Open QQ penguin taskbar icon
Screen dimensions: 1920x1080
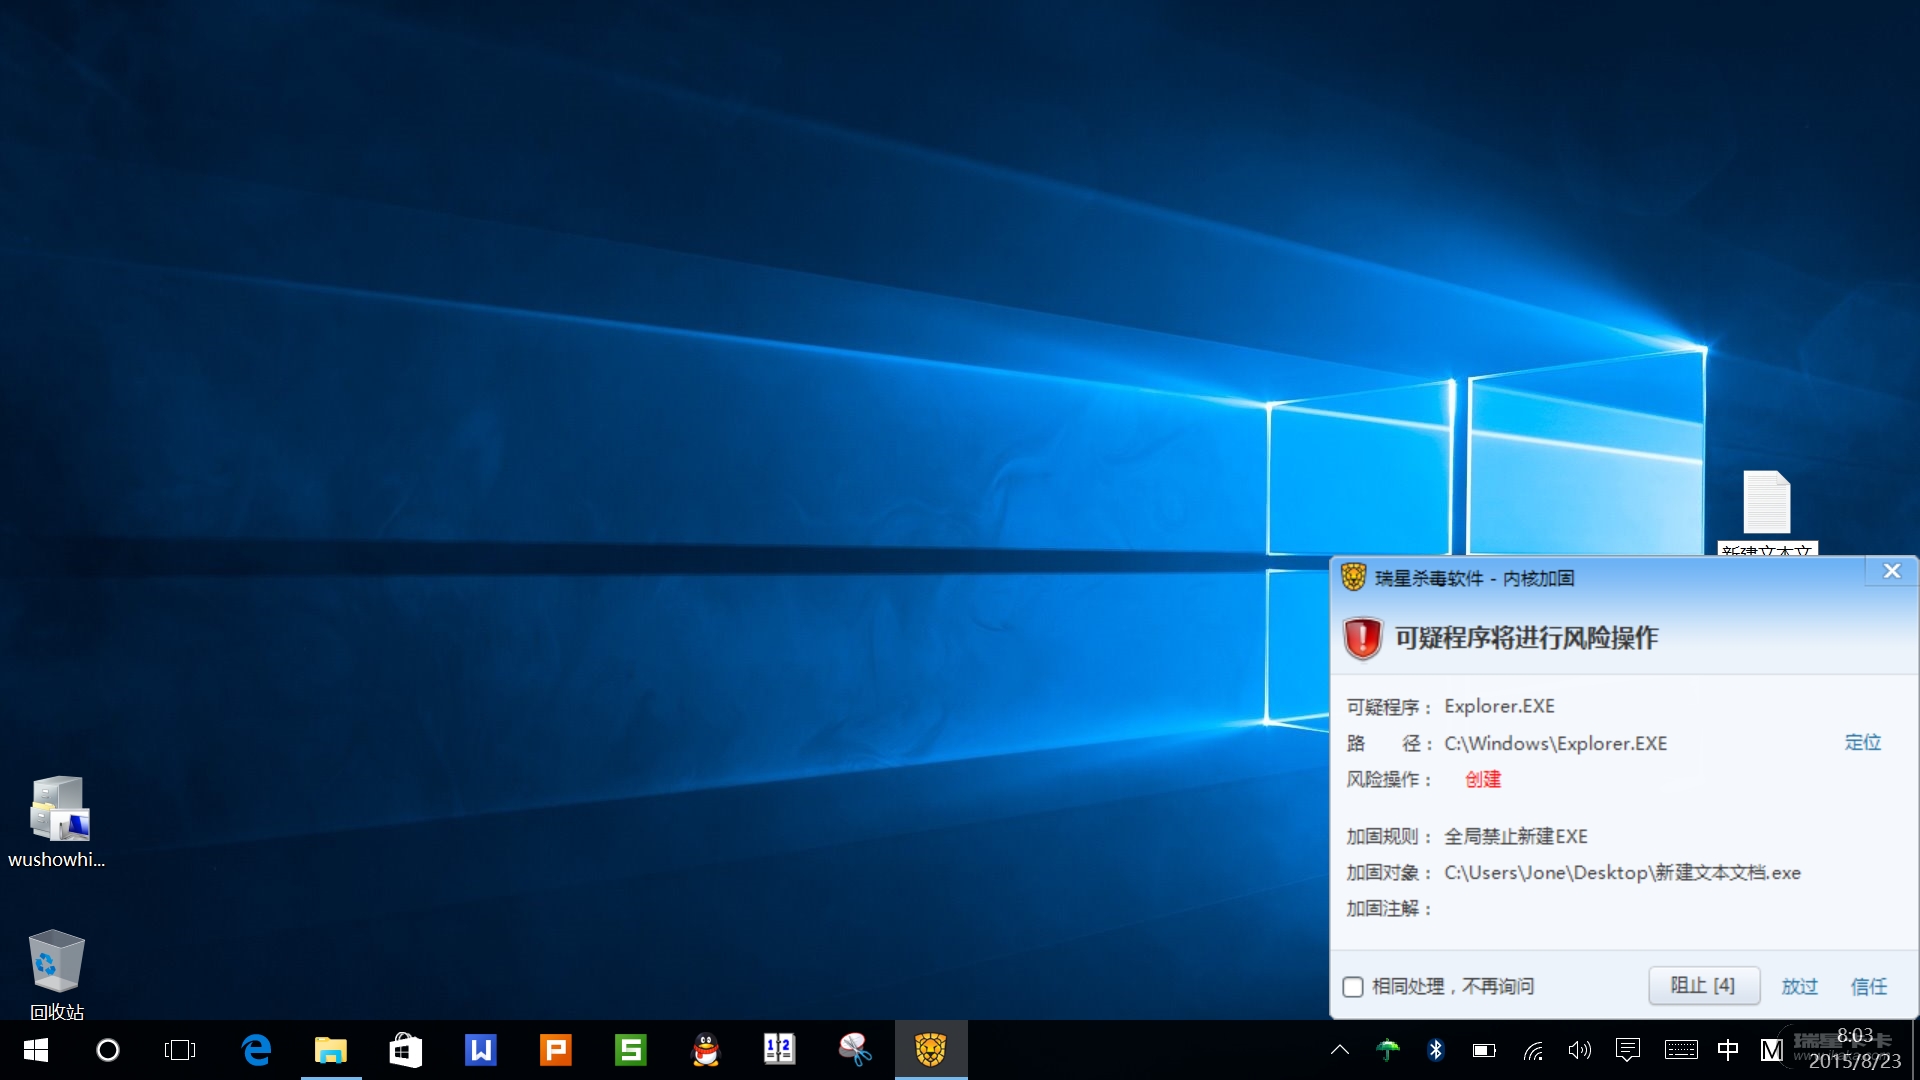(706, 1050)
